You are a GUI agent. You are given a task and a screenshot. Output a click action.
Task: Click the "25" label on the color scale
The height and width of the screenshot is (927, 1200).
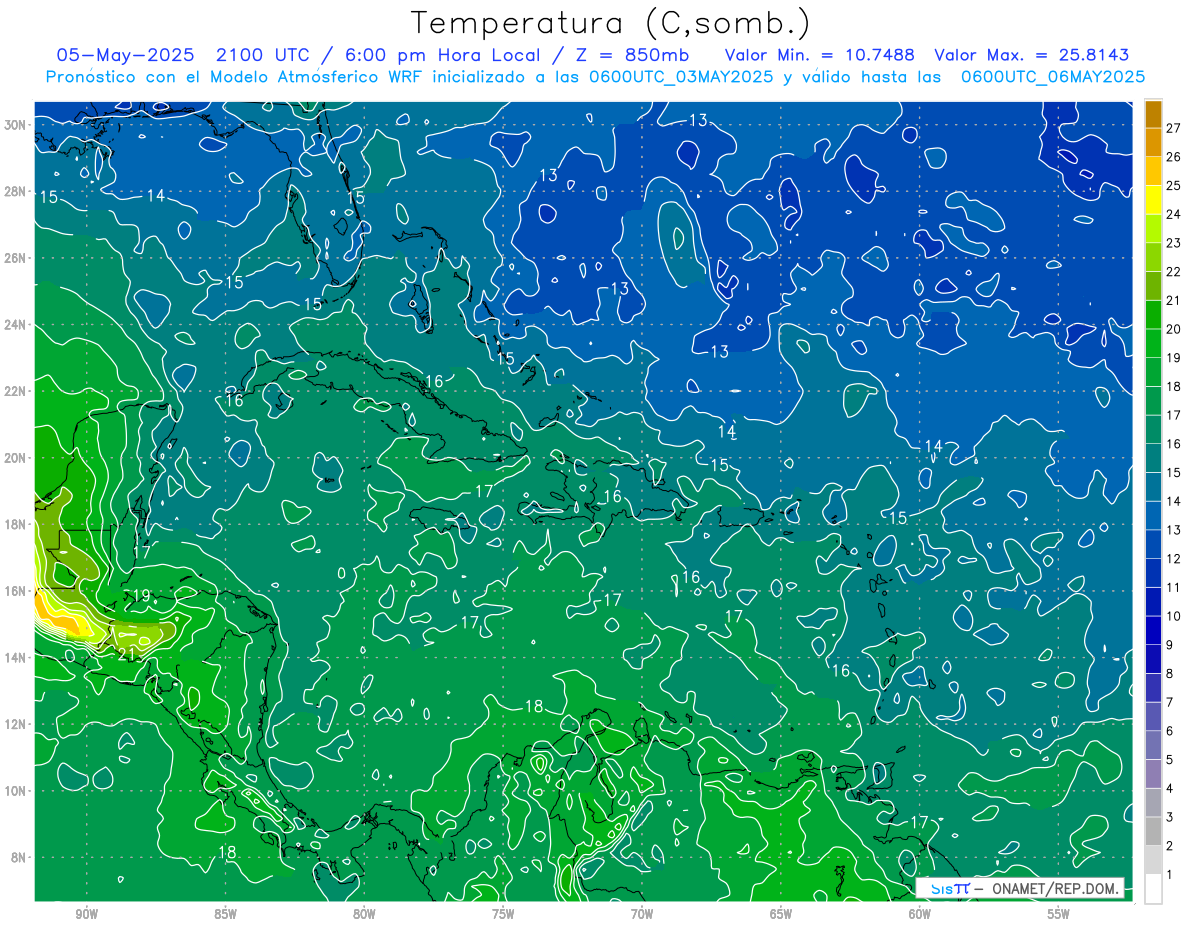click(1174, 185)
